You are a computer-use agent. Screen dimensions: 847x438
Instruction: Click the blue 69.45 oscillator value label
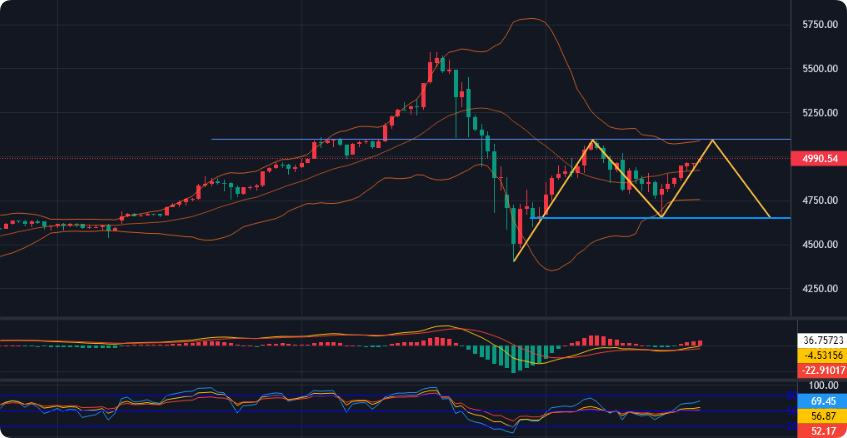point(819,400)
